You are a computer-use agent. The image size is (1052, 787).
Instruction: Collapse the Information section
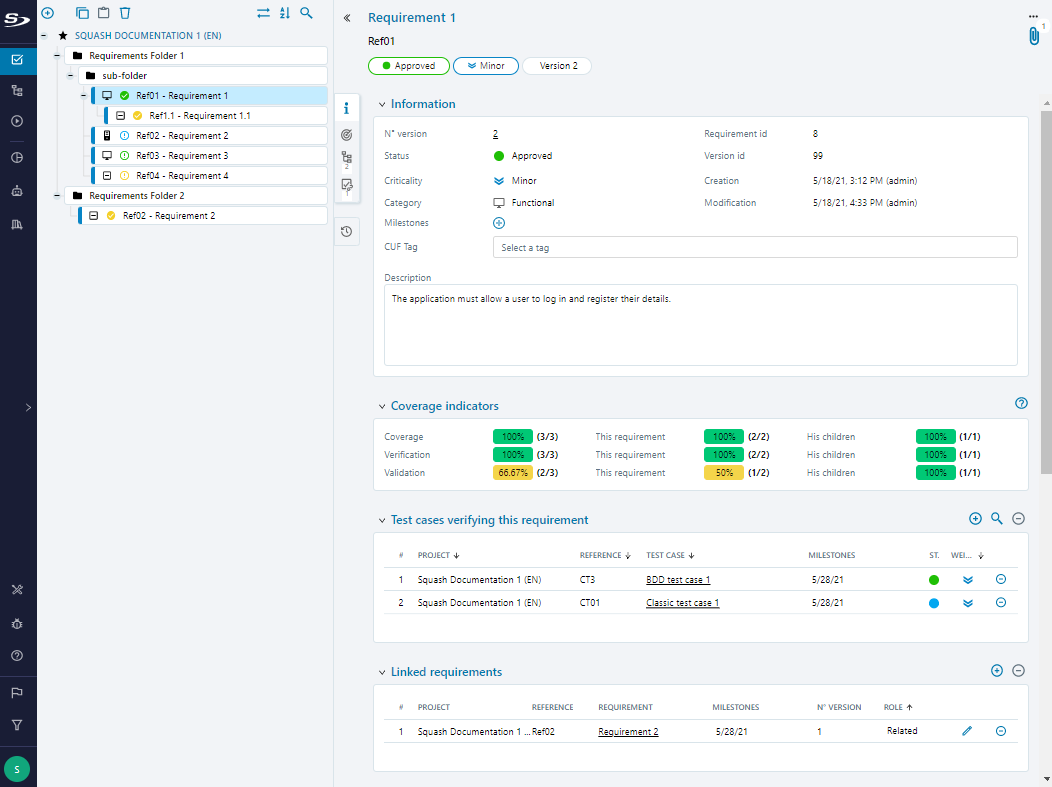point(381,104)
